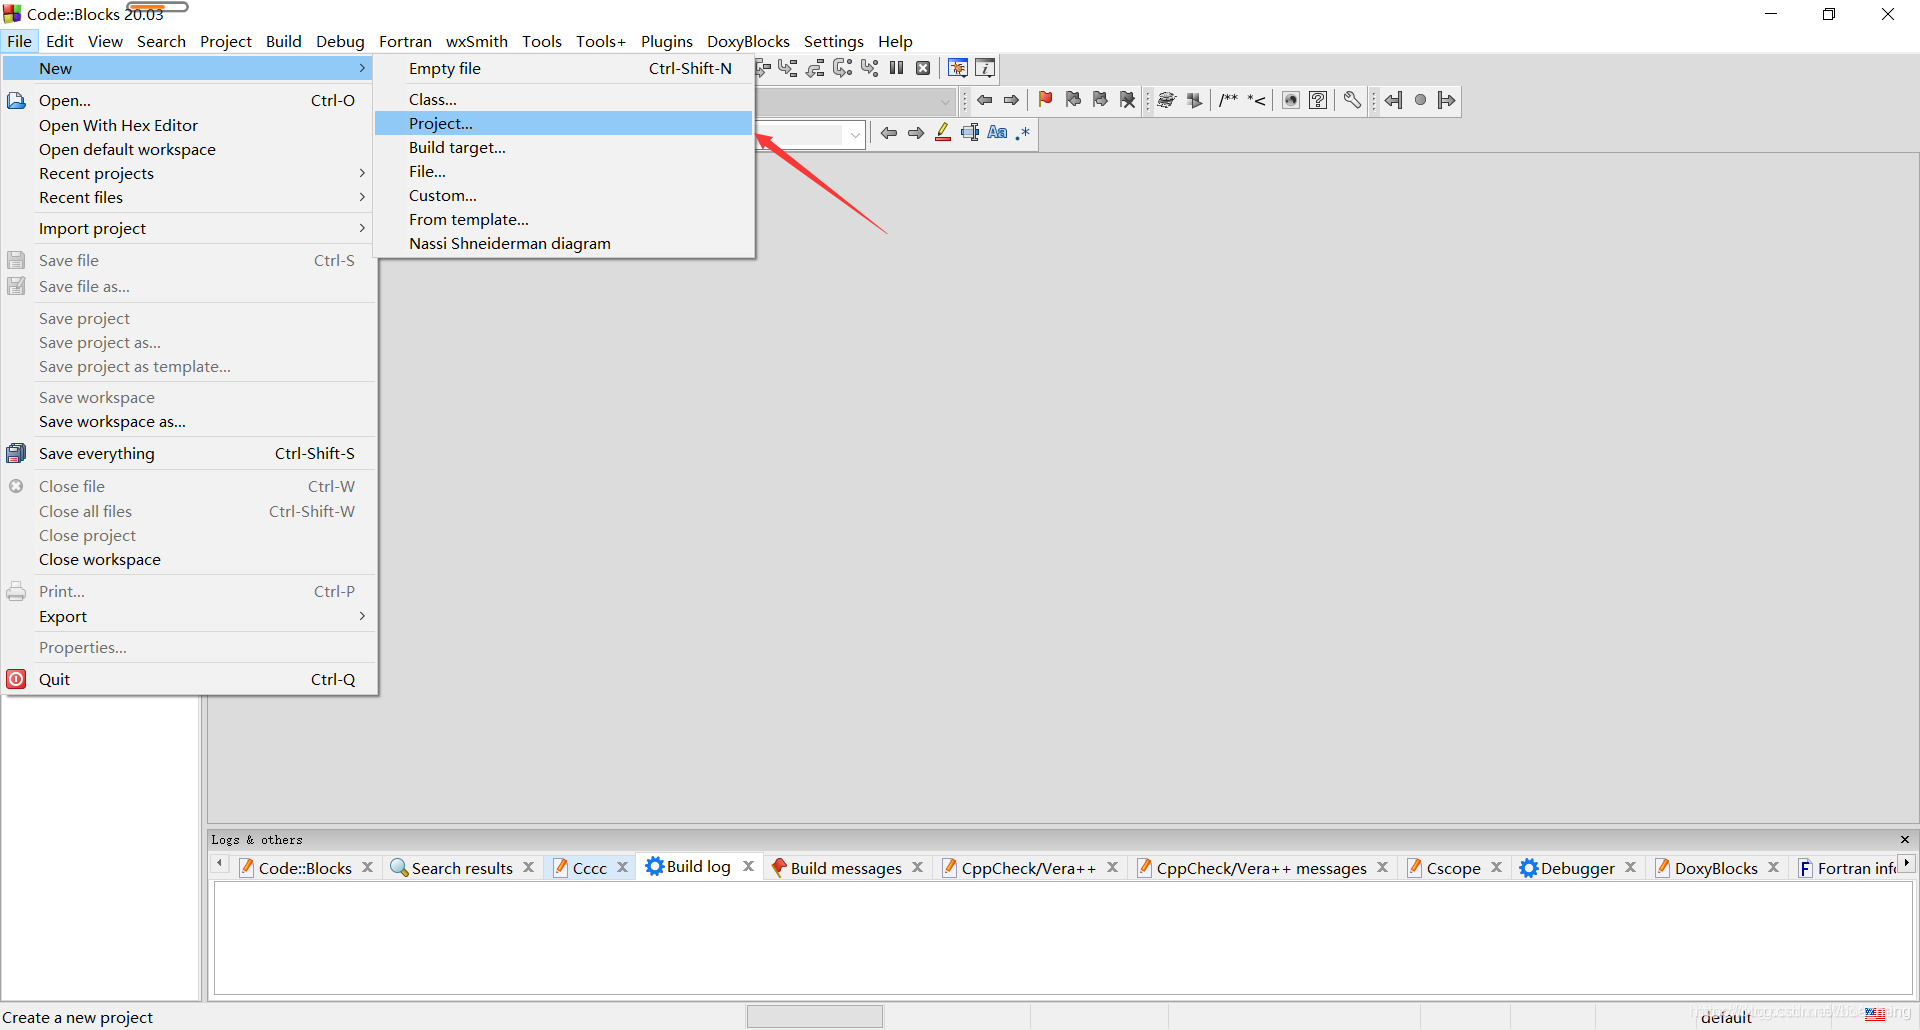This screenshot has width=1920, height=1030.
Task: Open the Debugging windows bug icon
Action: 958,68
